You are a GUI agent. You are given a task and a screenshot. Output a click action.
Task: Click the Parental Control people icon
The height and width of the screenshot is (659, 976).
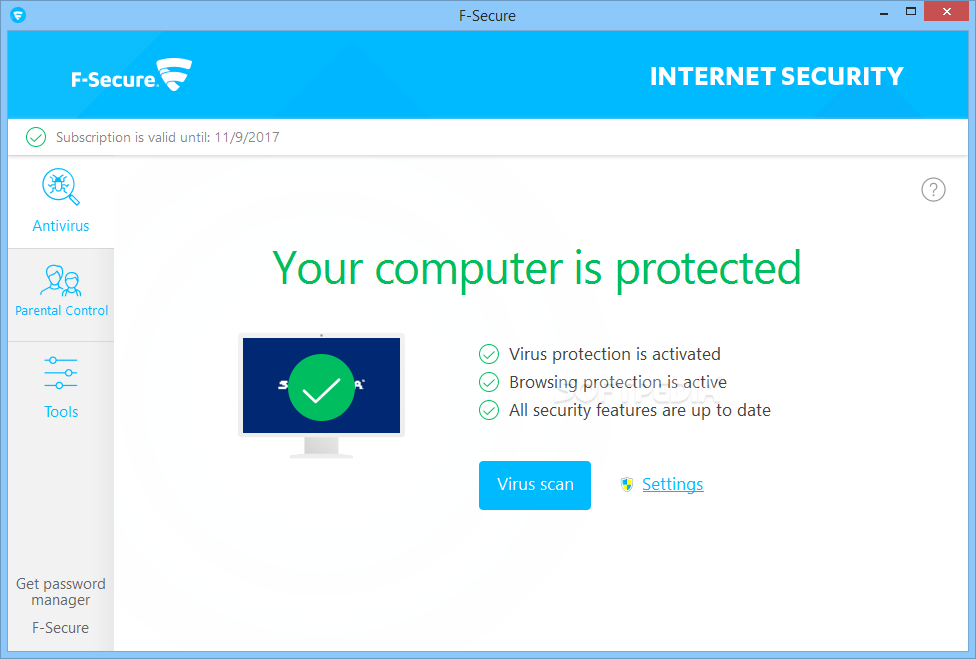[x=61, y=281]
